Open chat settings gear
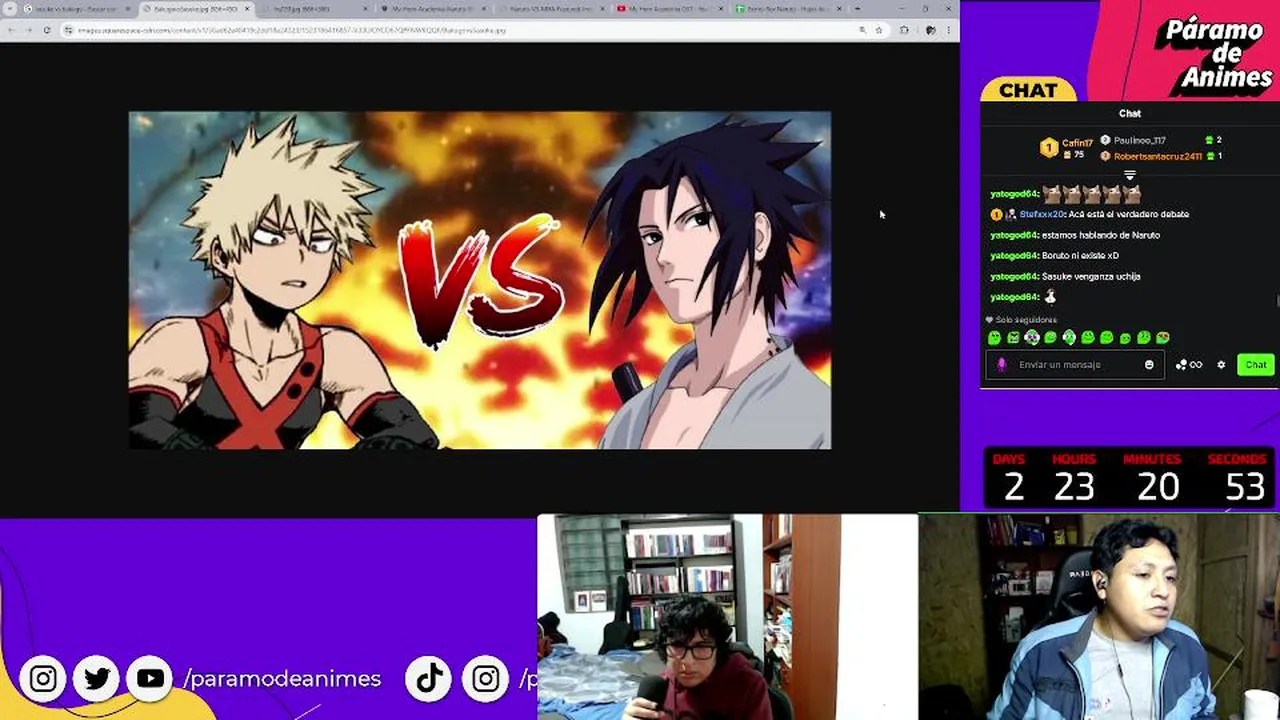Image resolution: width=1280 pixels, height=720 pixels. pos(1221,365)
